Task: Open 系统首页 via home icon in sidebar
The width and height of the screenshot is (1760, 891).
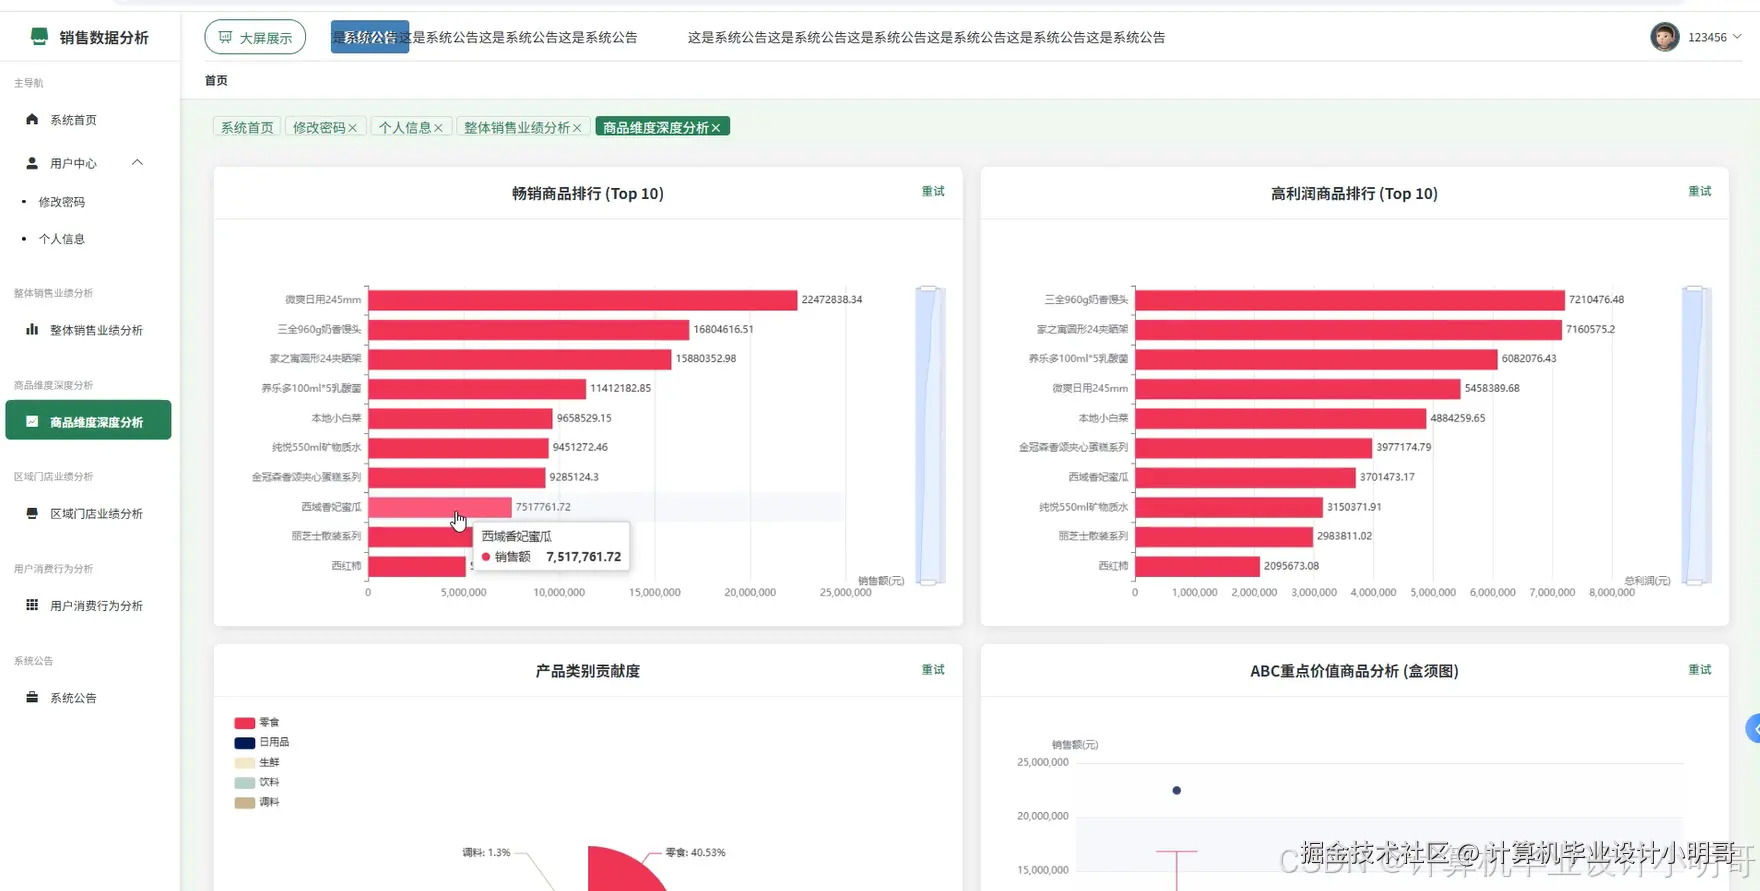Action: pos(32,119)
